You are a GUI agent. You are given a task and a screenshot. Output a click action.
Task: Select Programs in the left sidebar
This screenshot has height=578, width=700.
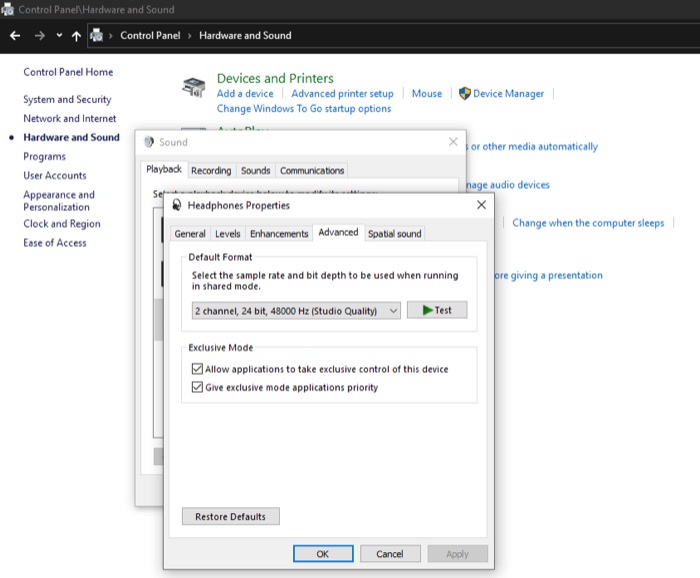tap(45, 156)
